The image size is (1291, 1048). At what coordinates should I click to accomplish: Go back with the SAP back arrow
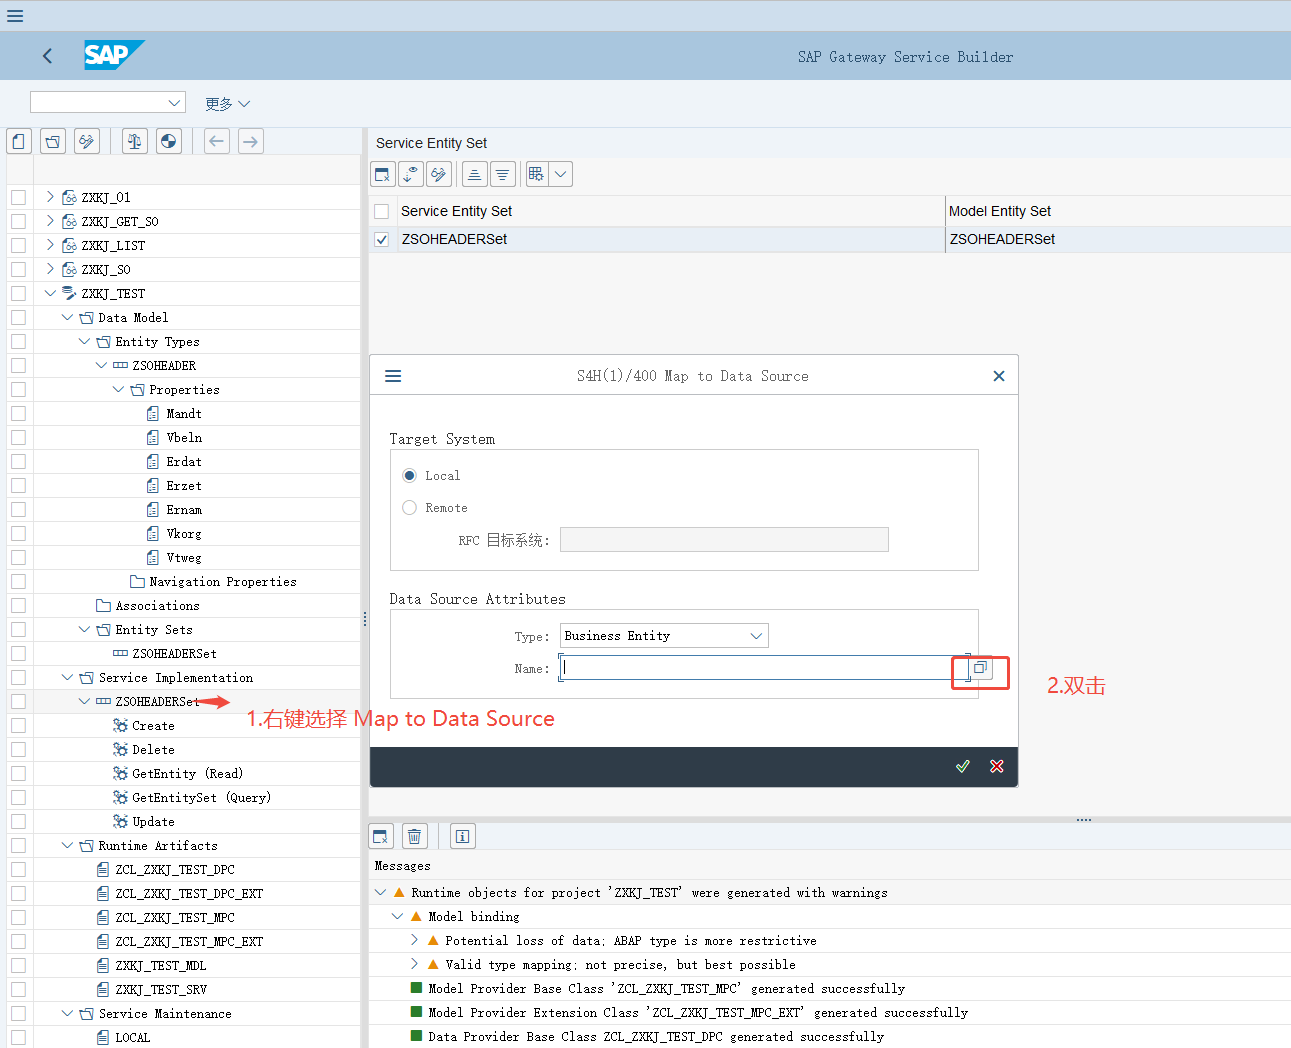(x=47, y=56)
